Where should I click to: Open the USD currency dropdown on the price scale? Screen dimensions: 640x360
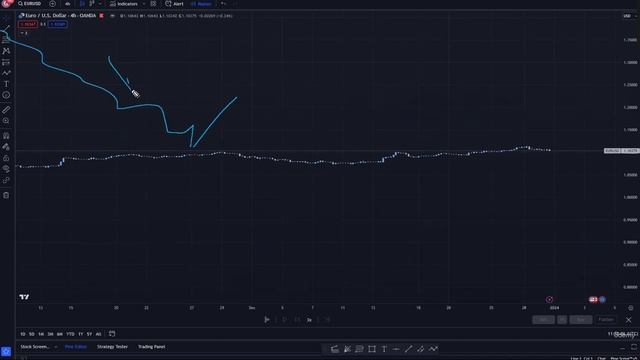click(x=629, y=16)
